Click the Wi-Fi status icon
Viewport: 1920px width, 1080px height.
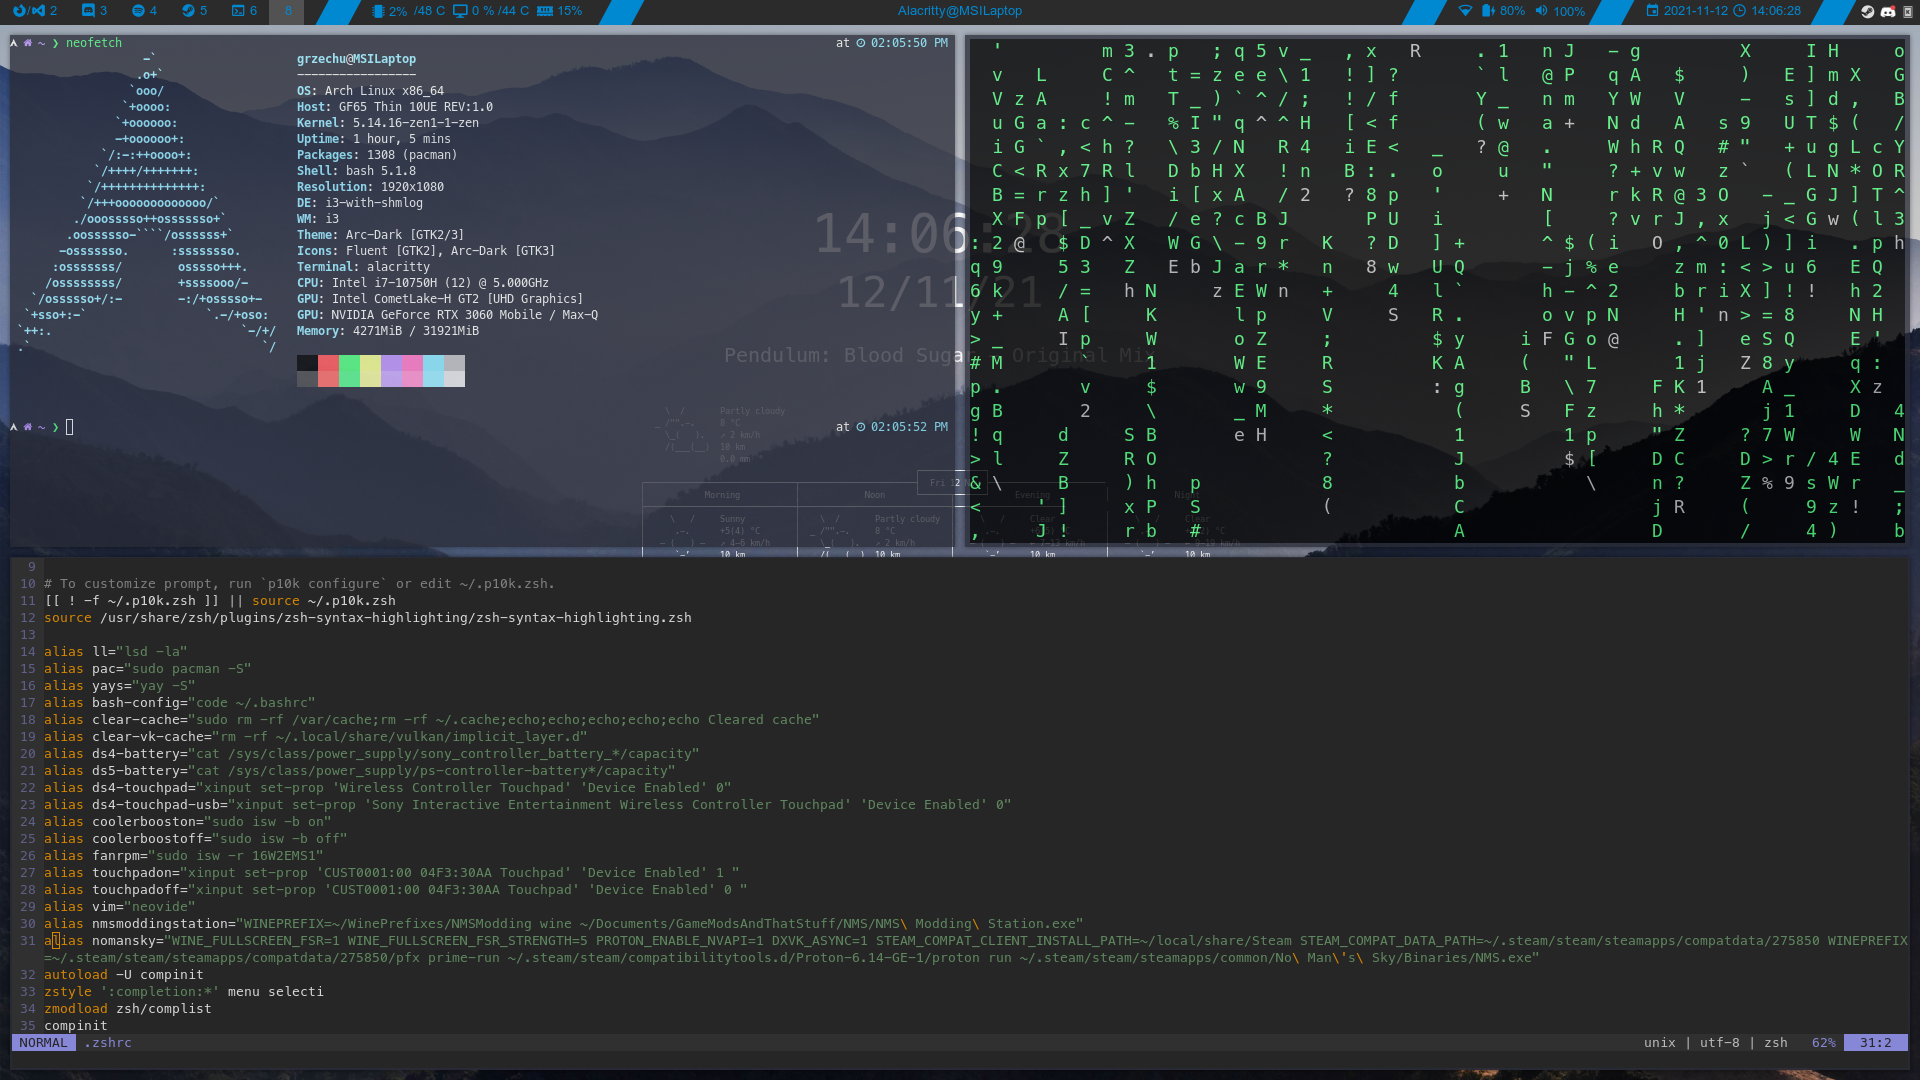tap(1465, 11)
